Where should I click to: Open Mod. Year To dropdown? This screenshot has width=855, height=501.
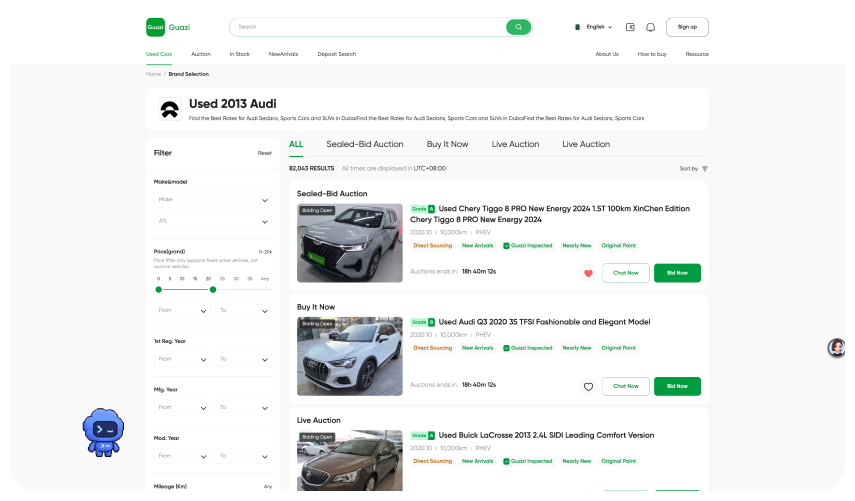coord(243,456)
